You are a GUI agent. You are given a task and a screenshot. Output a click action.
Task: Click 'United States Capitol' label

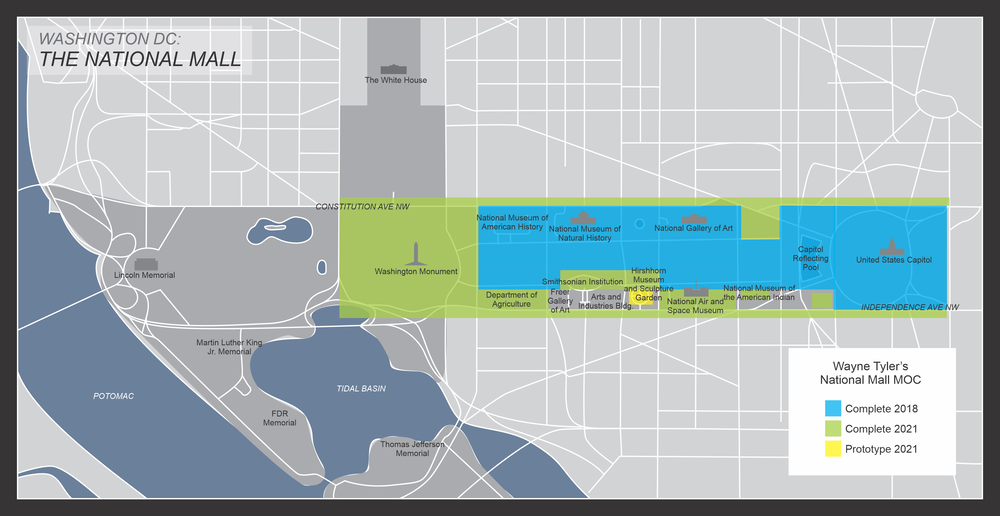(893, 260)
